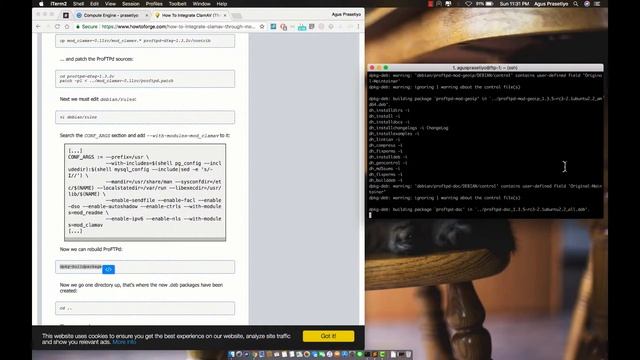Screen dimensions: 640x360
Task: Click the battery status icon
Action: tap(489, 4)
